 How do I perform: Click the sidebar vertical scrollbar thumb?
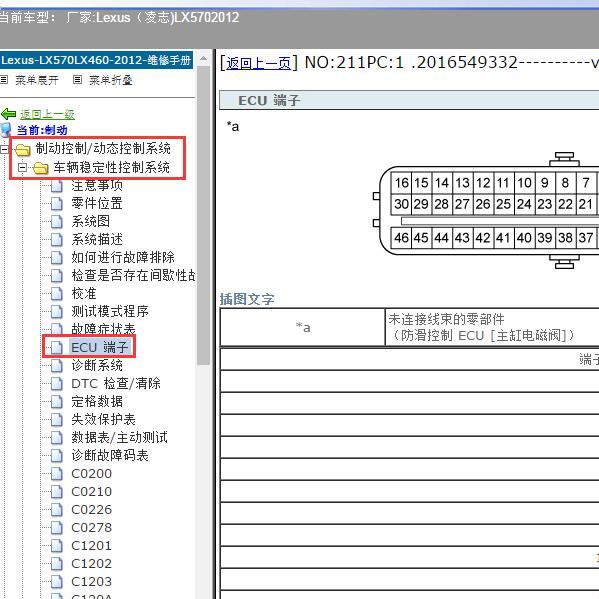click(x=203, y=215)
